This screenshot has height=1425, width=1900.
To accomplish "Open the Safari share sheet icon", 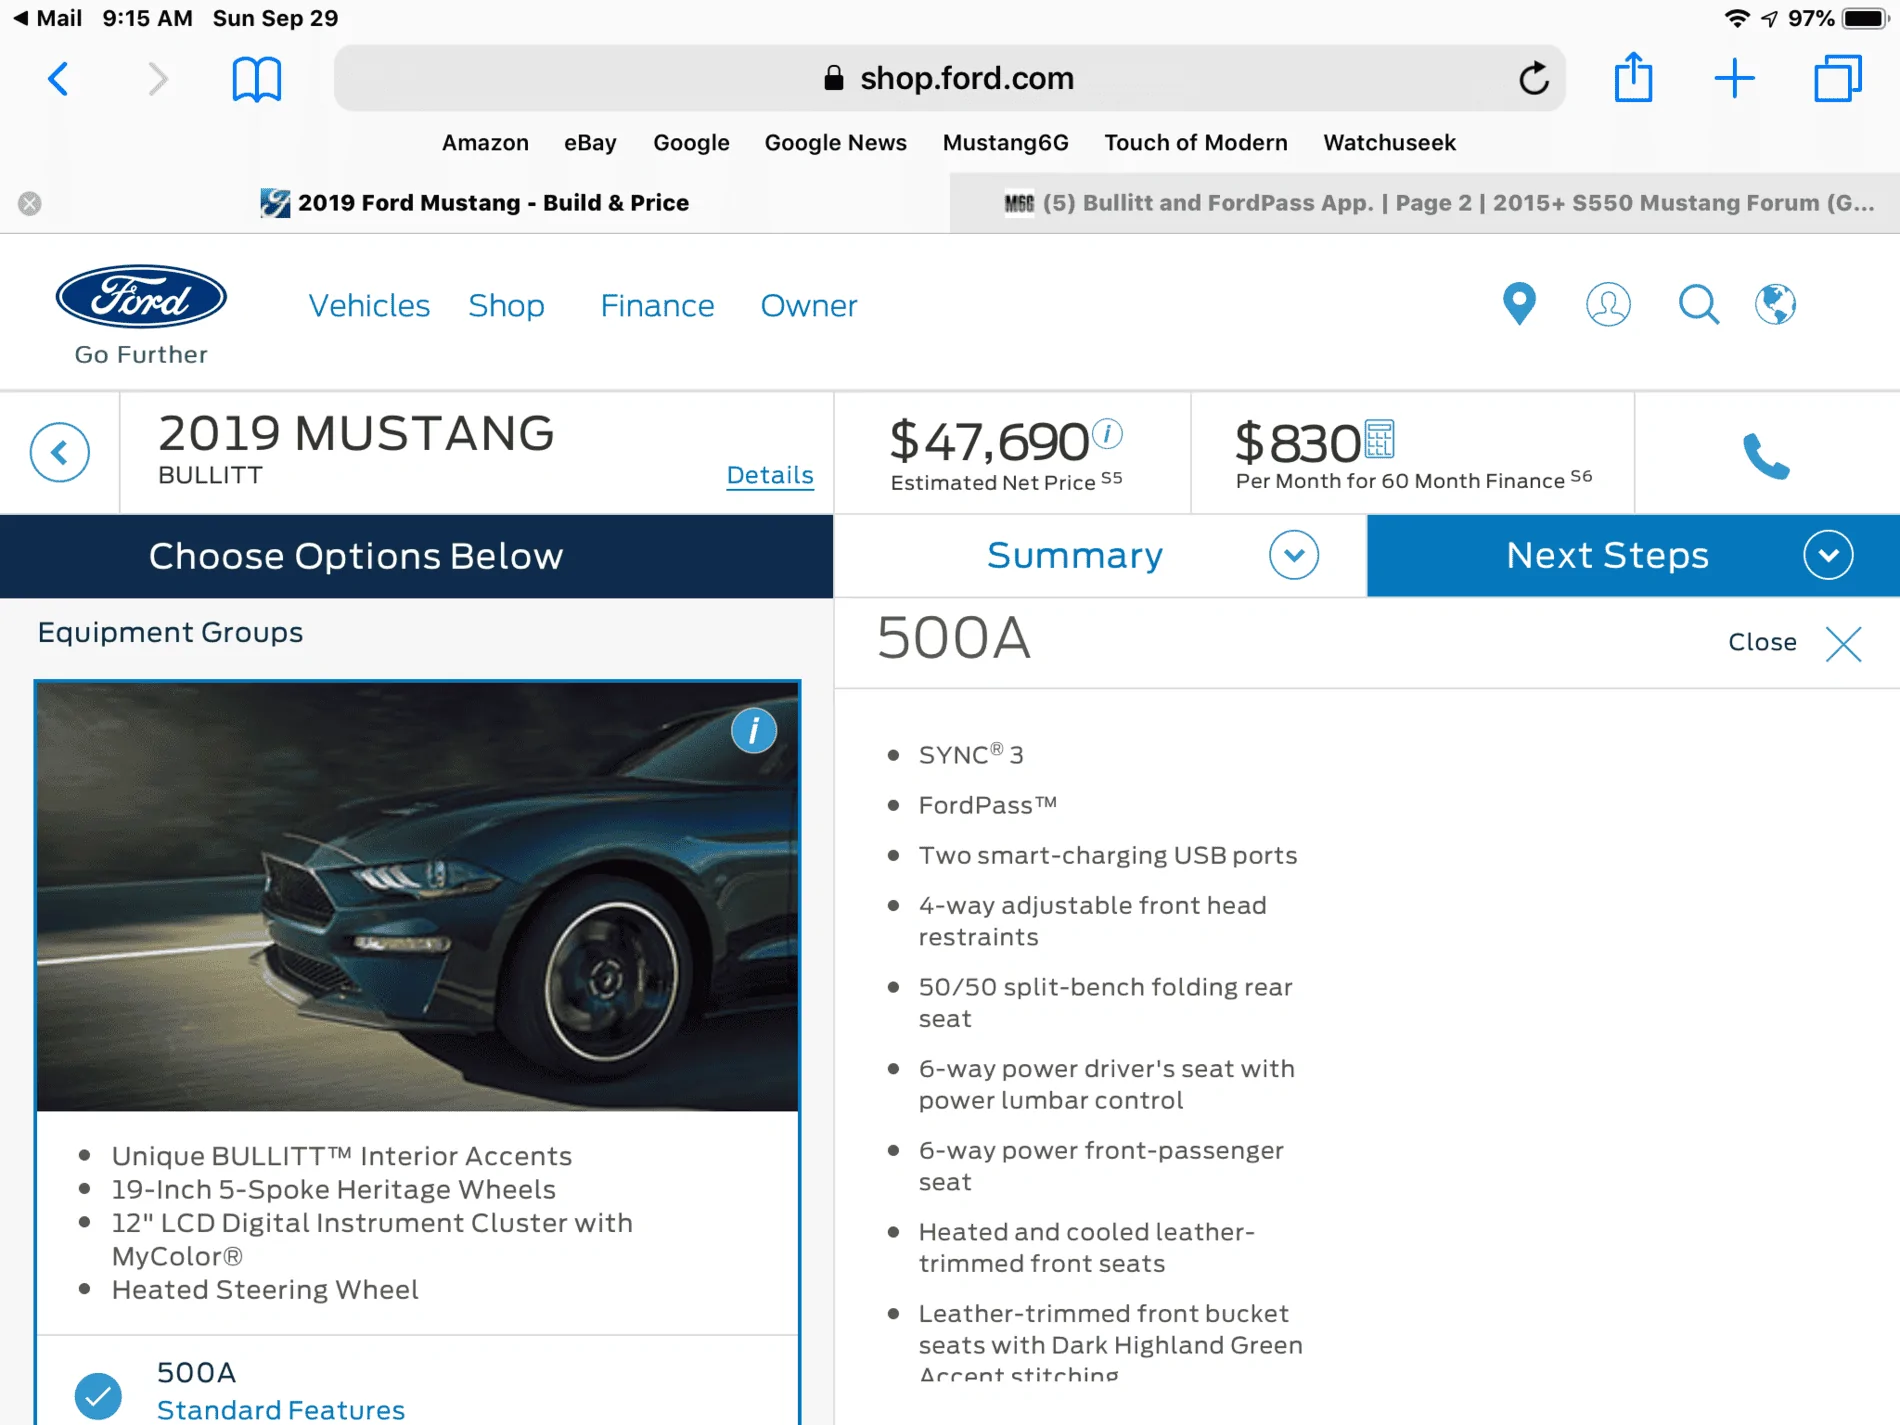I will coord(1633,76).
